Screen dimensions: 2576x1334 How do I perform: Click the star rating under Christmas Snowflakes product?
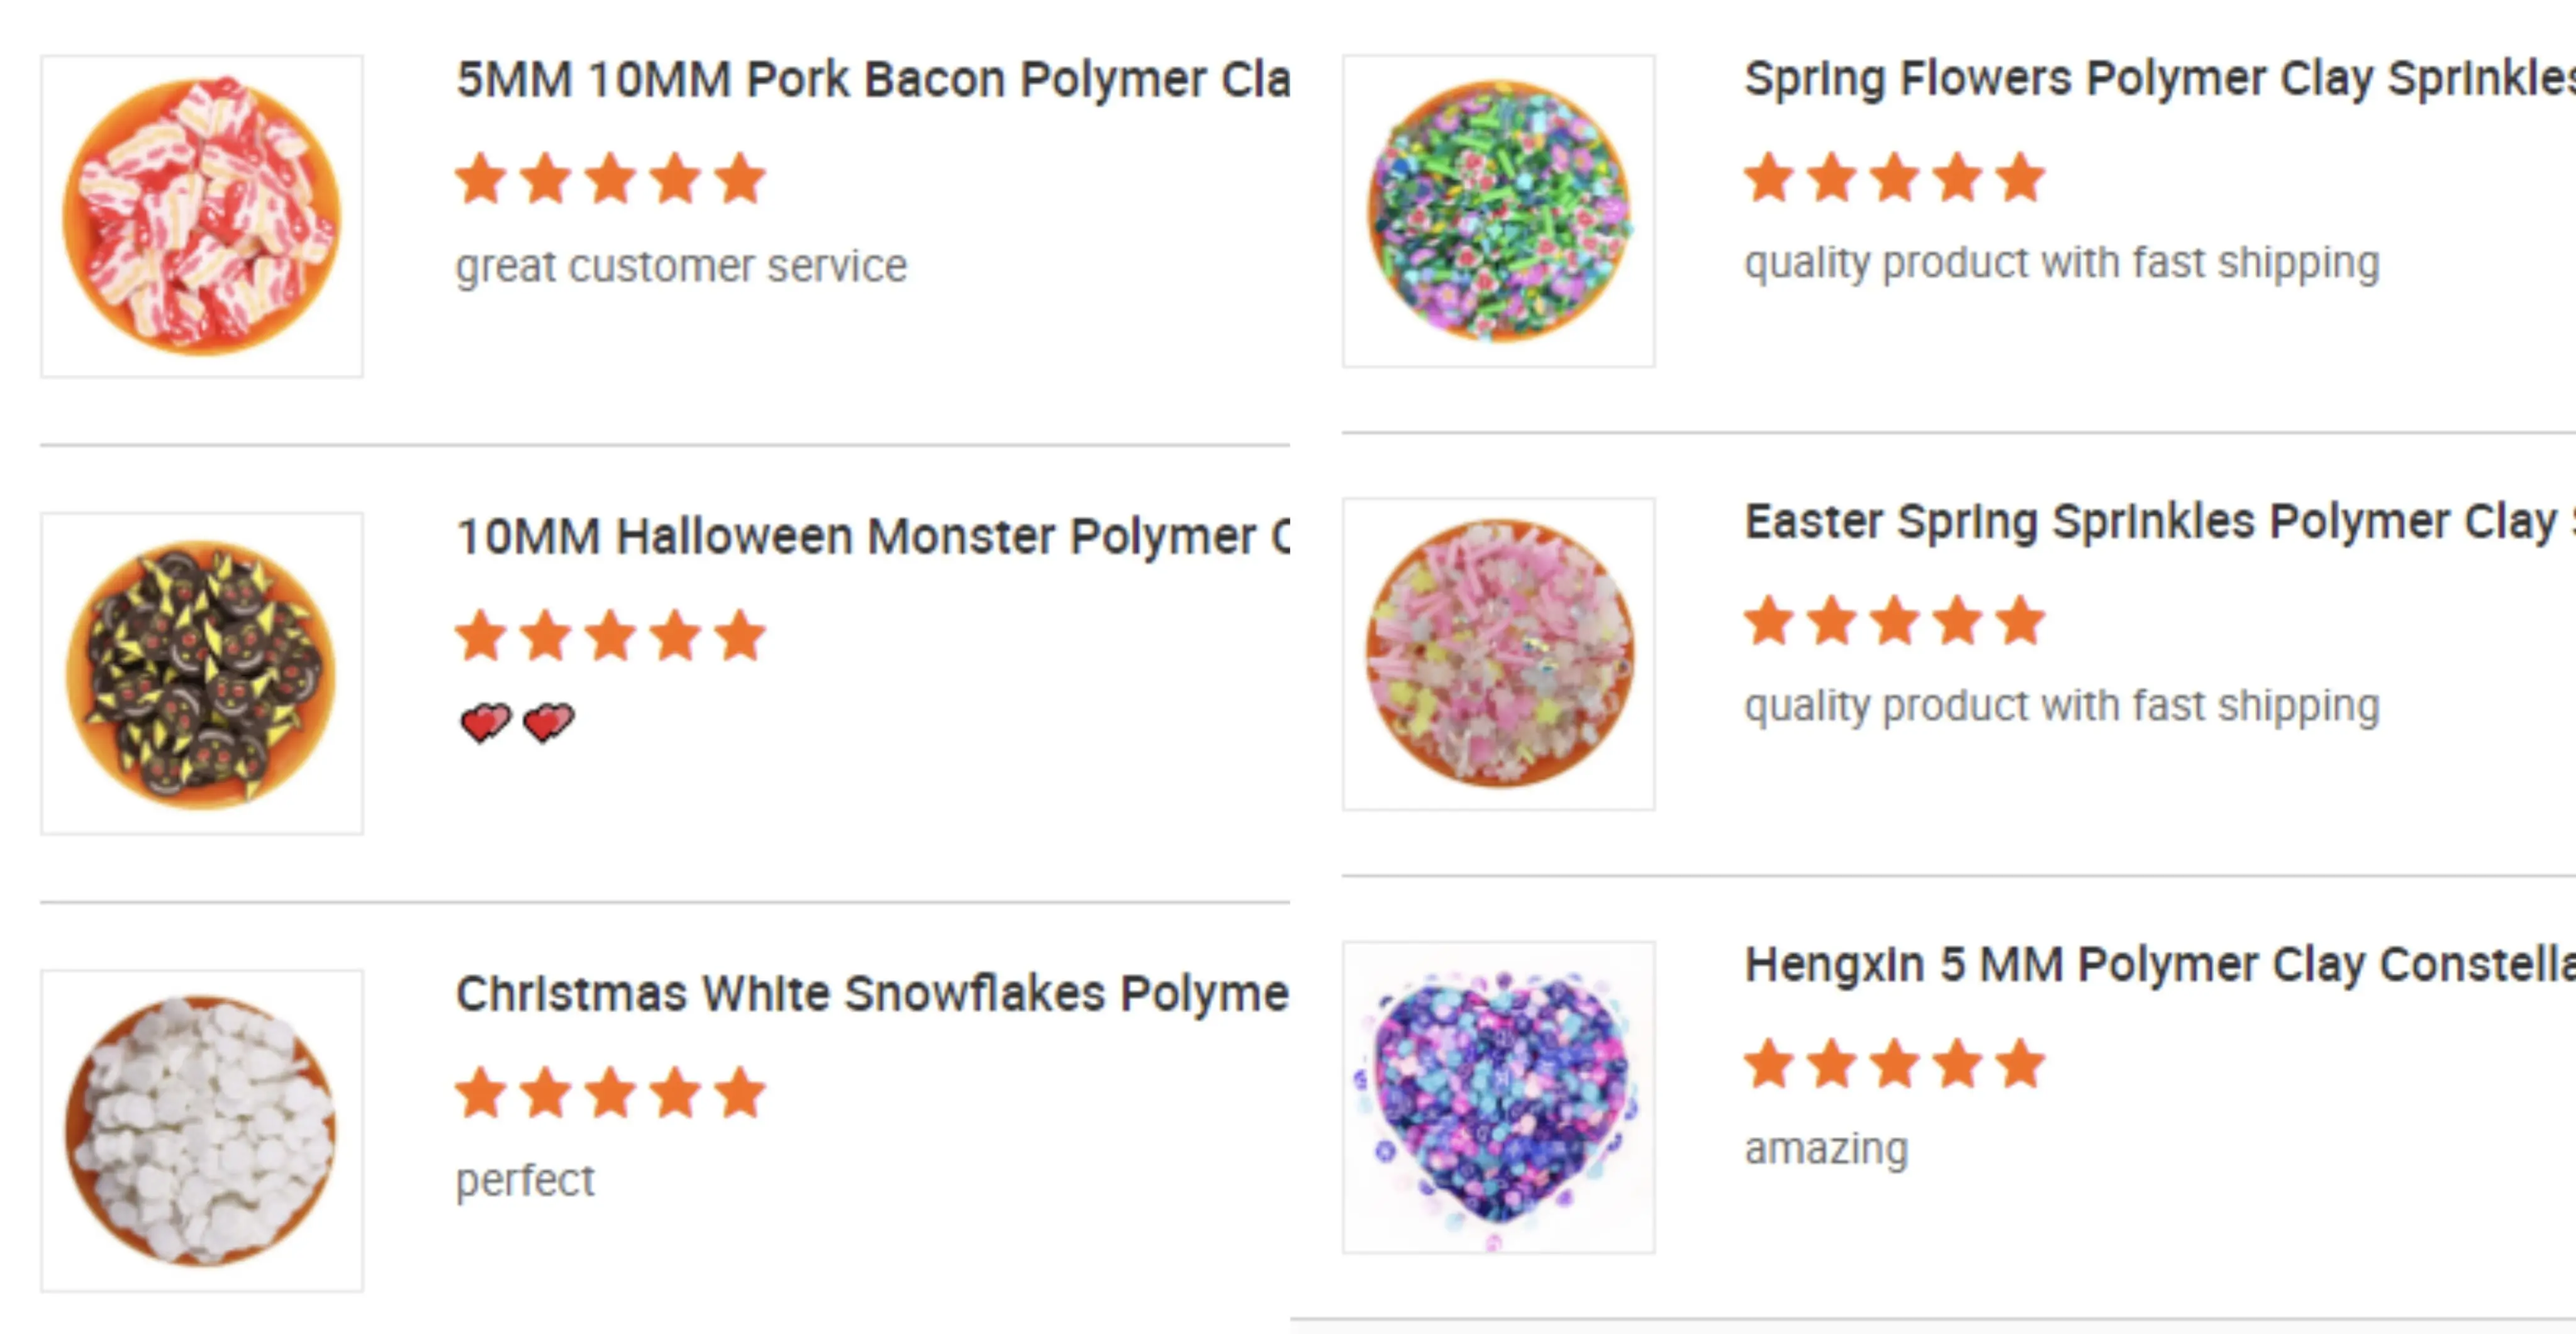[x=610, y=1092]
